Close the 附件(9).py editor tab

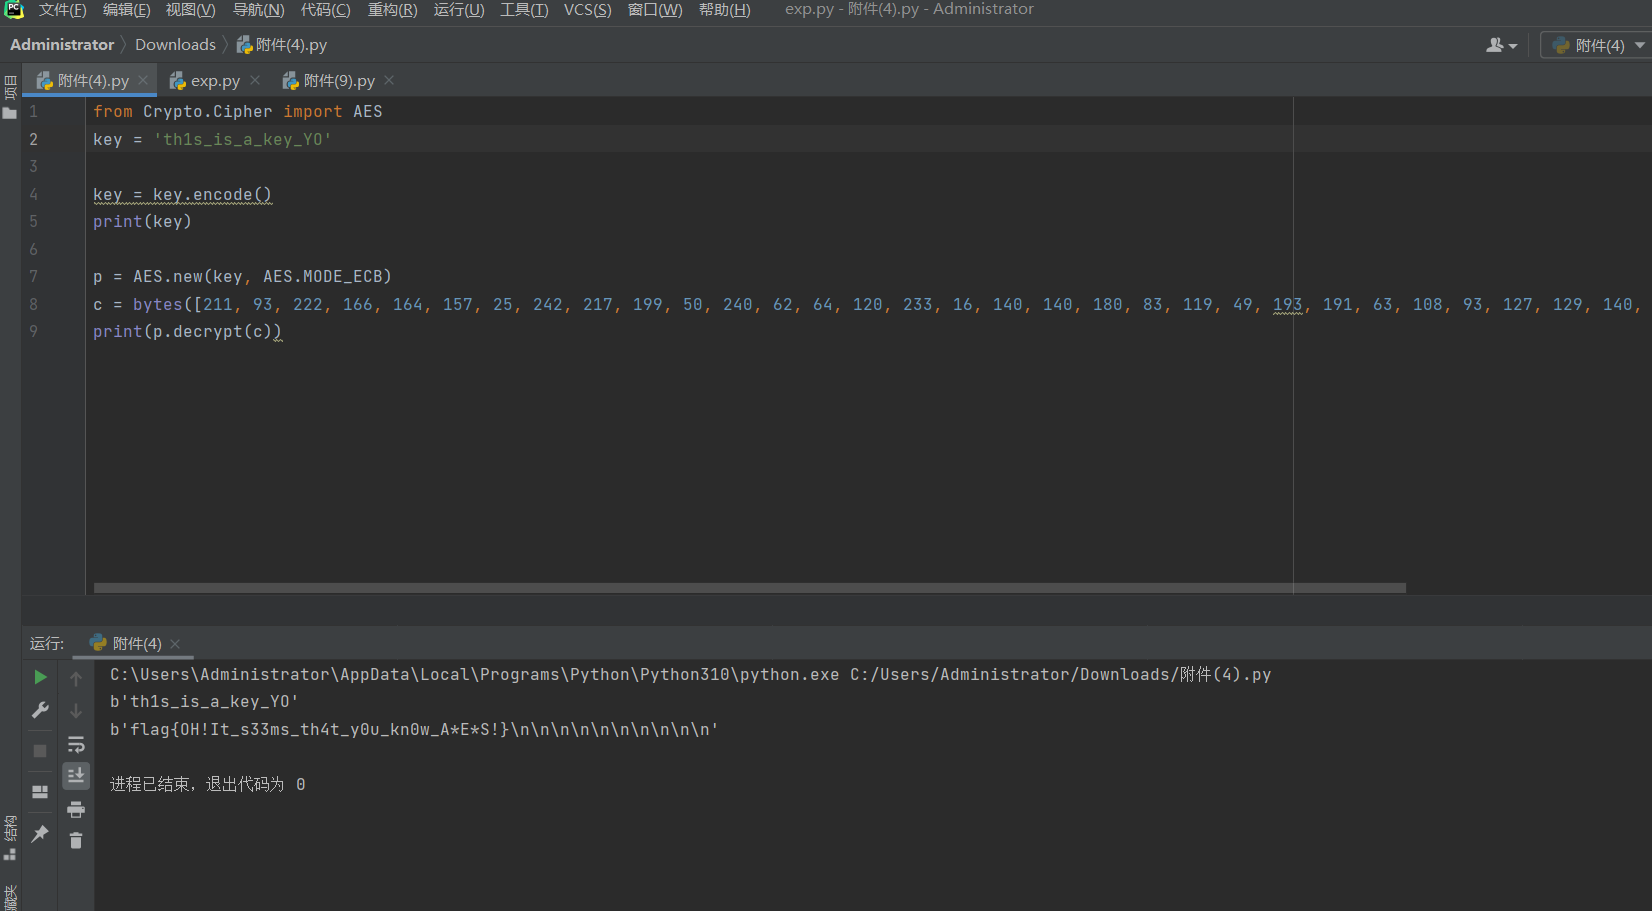coord(389,80)
